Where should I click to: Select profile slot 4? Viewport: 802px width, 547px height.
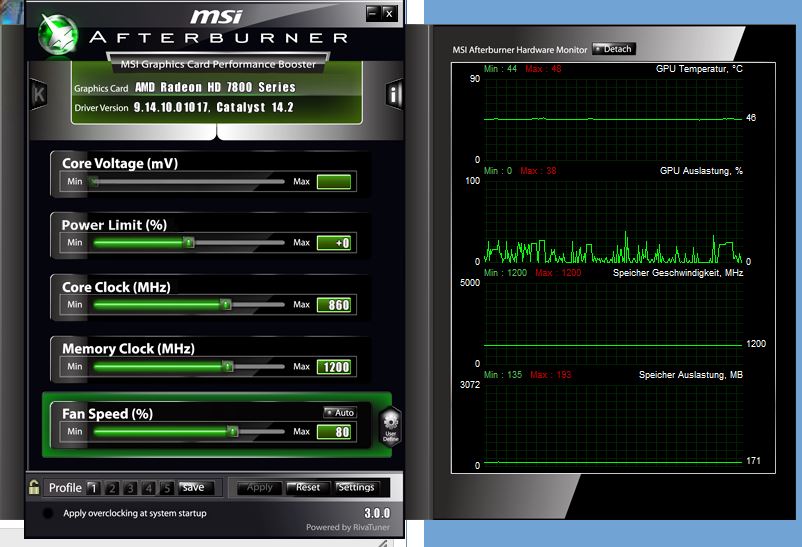tap(148, 488)
